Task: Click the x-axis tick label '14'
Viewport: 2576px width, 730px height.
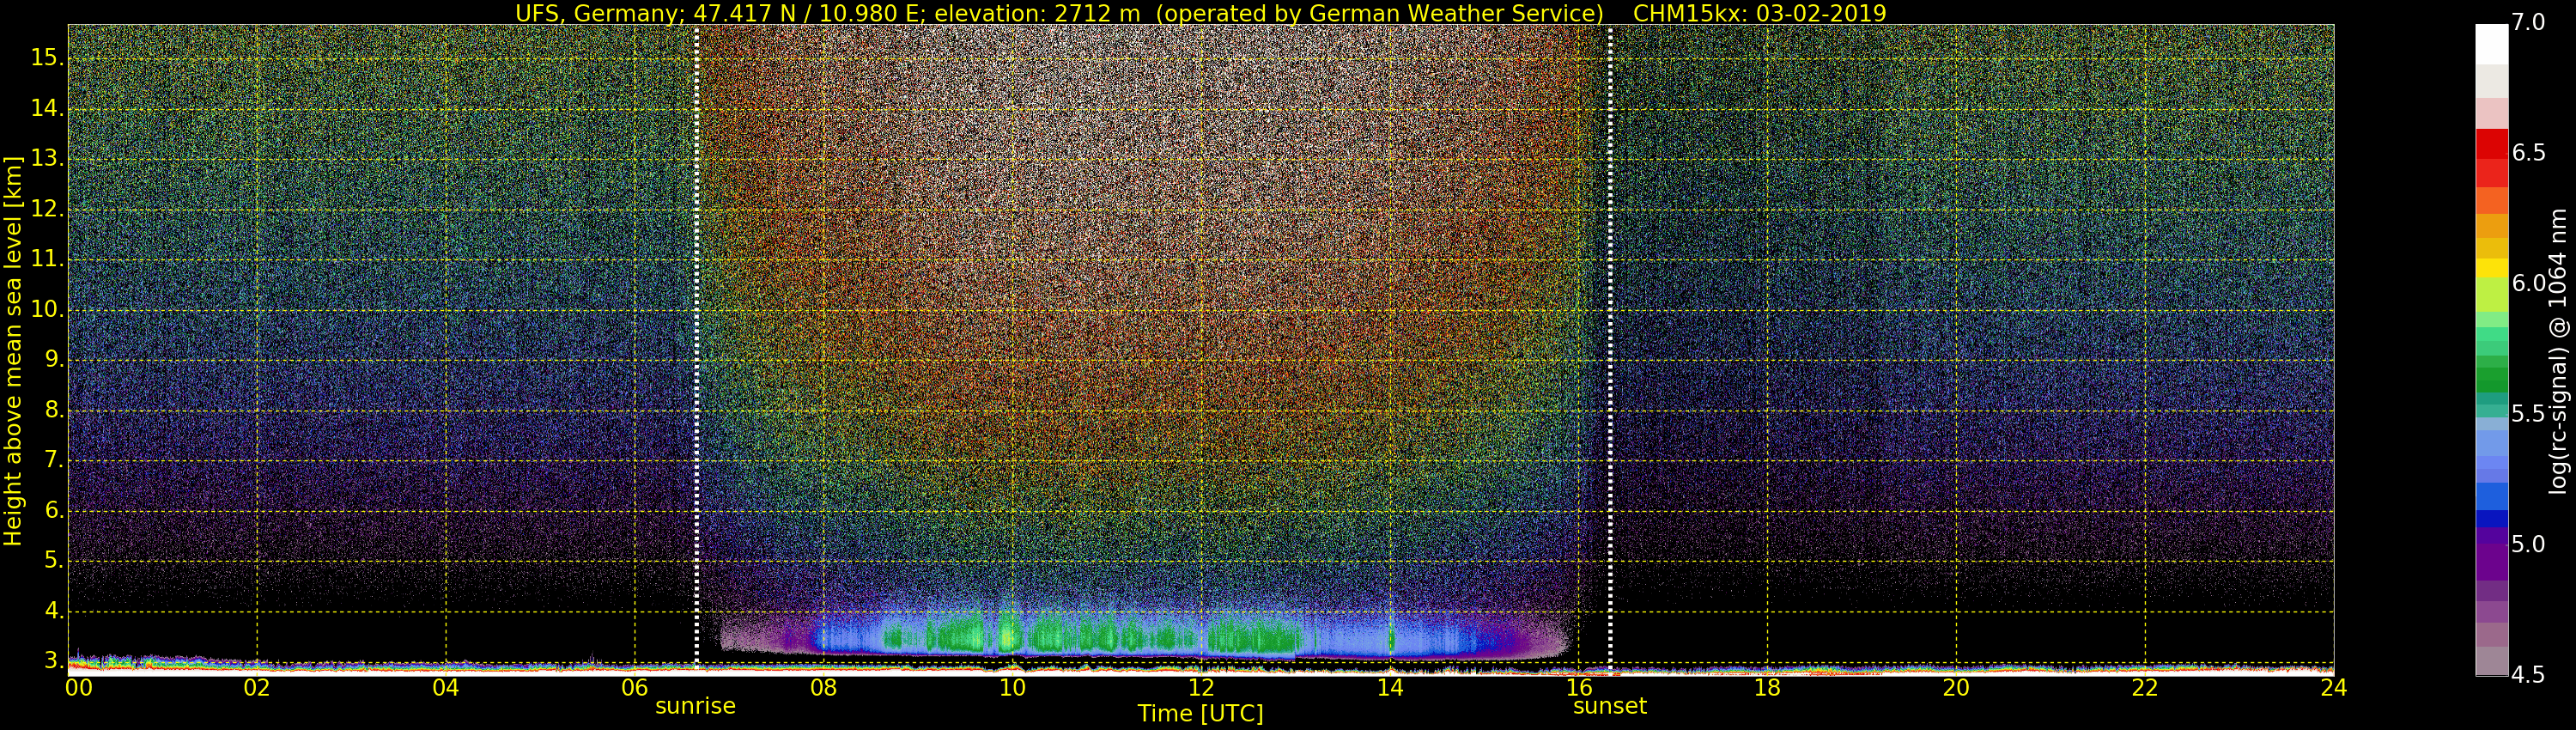Action: (1390, 688)
